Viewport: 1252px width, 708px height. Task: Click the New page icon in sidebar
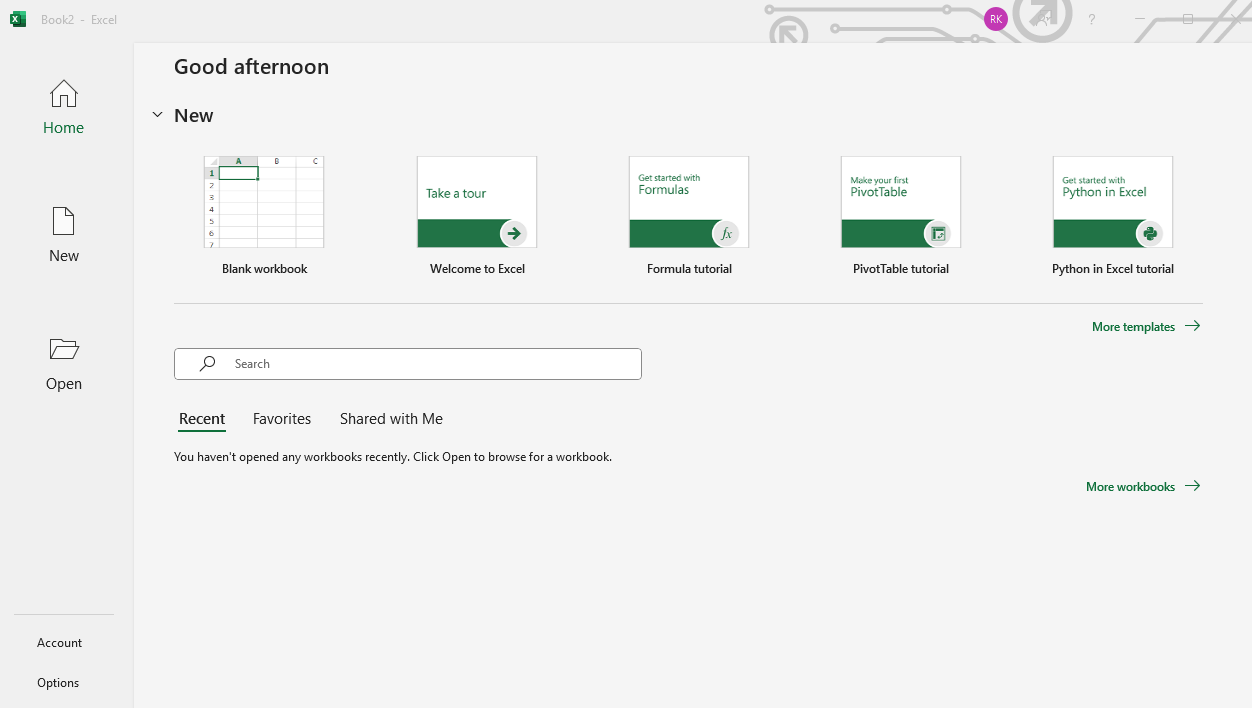(x=64, y=221)
